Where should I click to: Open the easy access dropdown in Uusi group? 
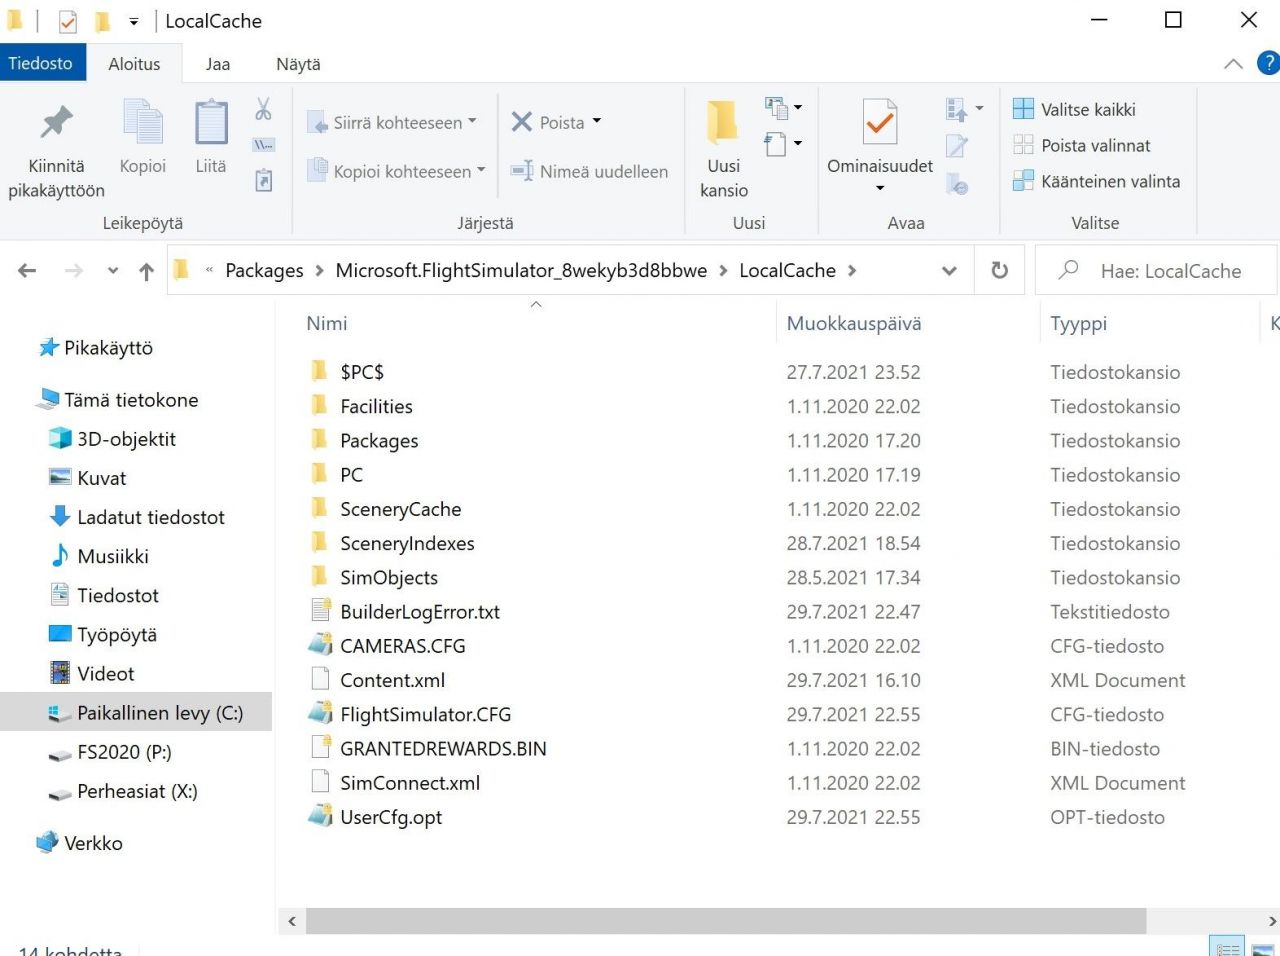click(784, 144)
